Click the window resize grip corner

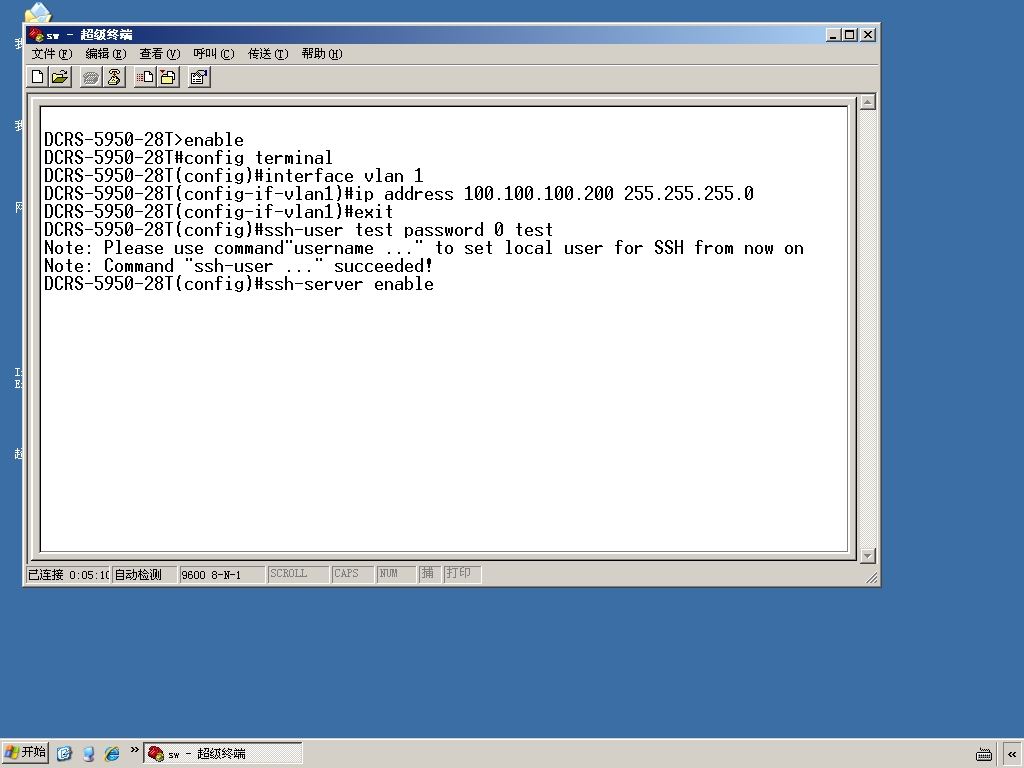(871, 578)
